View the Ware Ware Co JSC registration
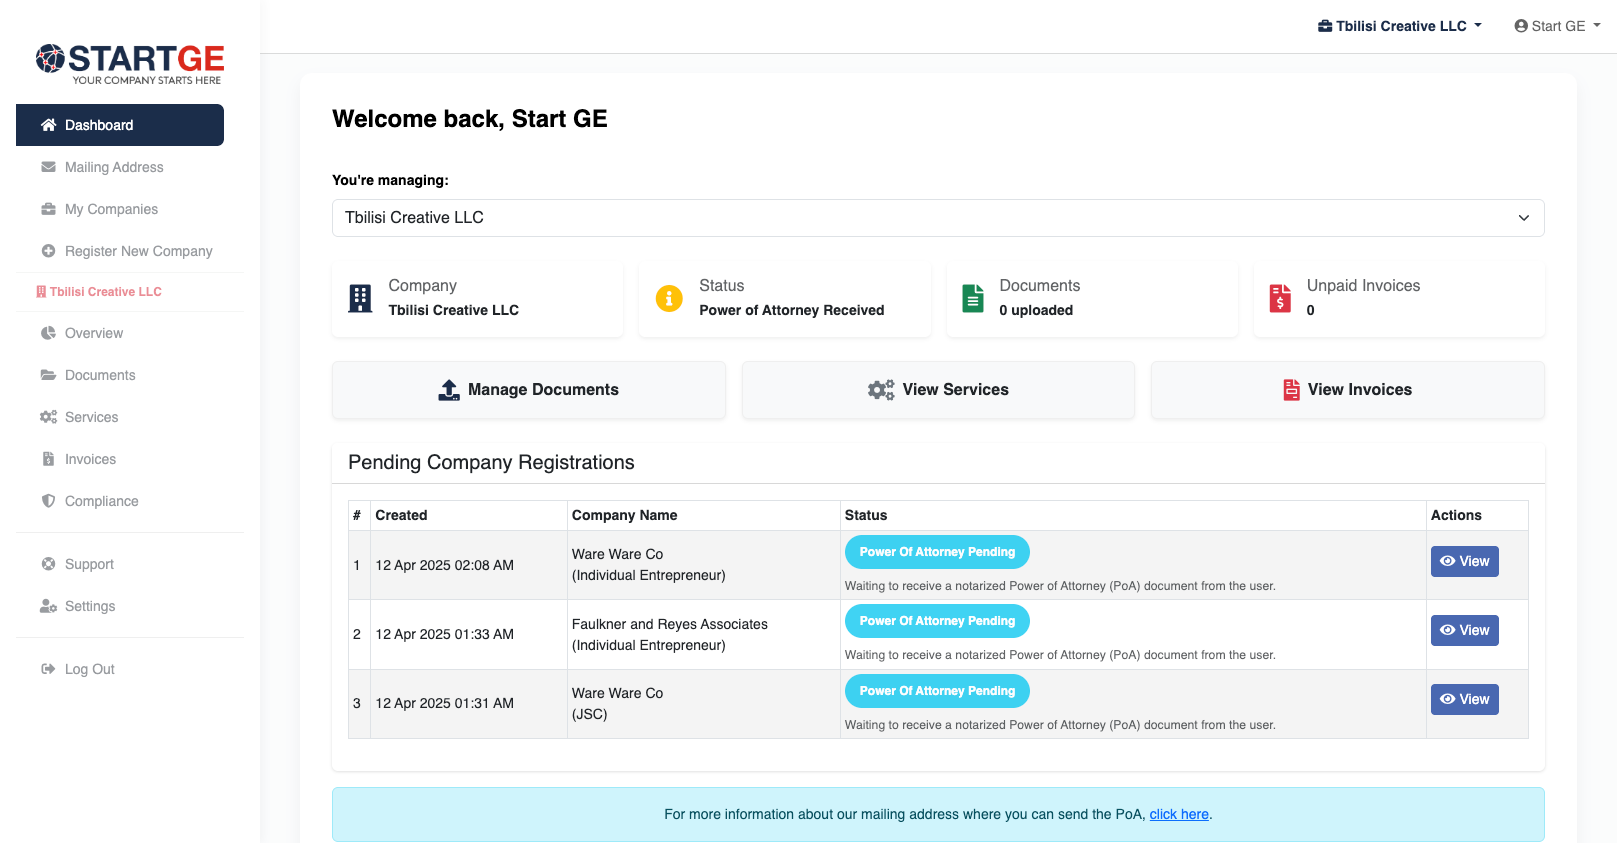This screenshot has height=843, width=1617. [x=1465, y=699]
